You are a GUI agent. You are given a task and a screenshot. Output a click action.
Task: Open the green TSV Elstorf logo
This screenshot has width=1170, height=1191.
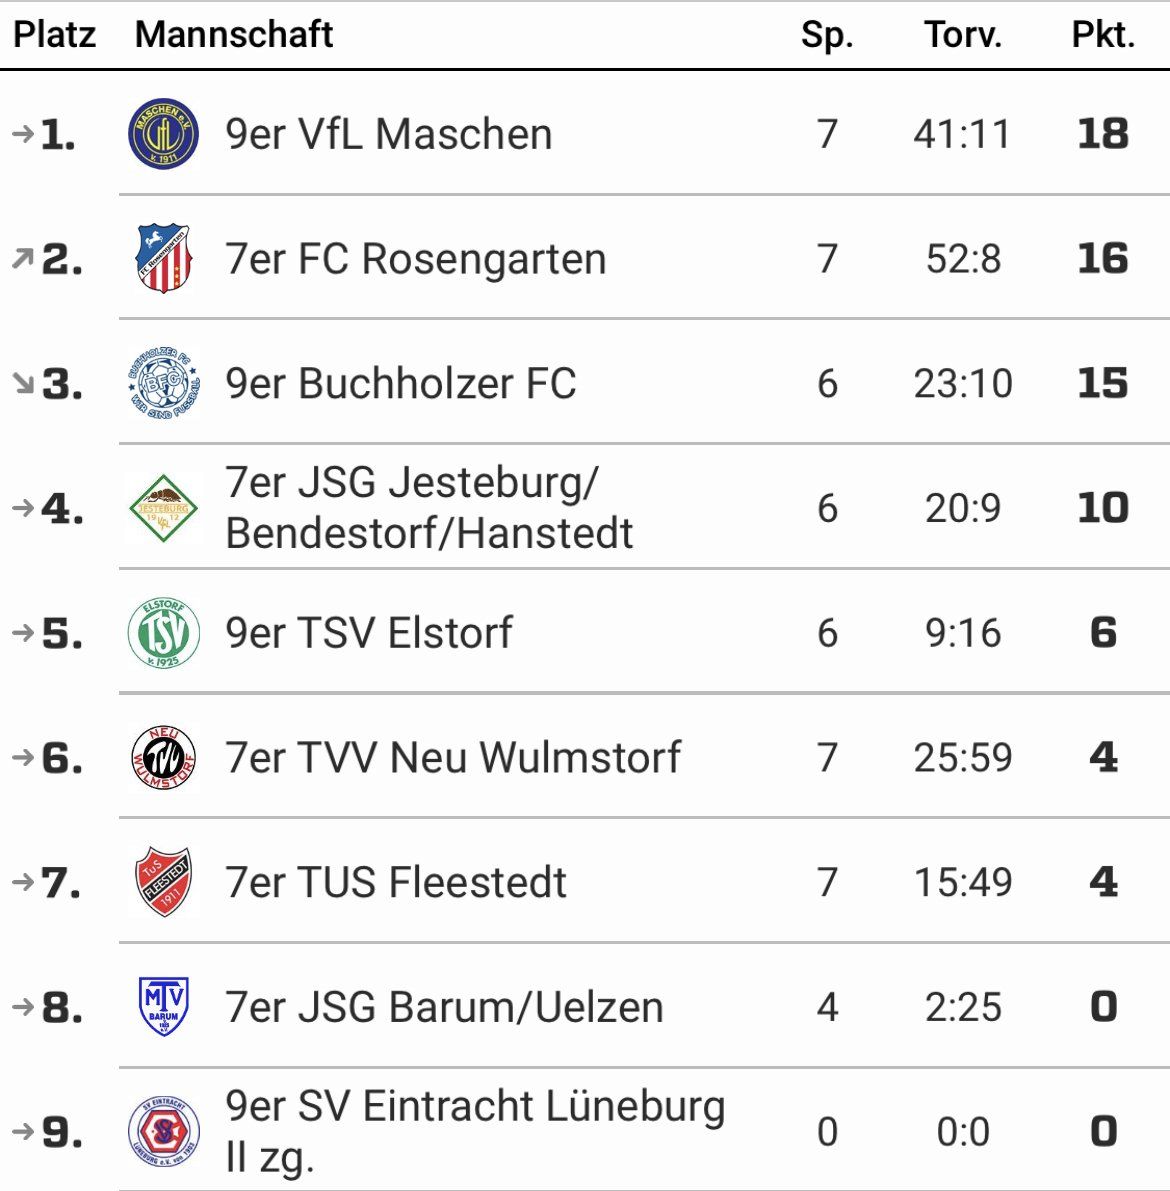click(163, 633)
